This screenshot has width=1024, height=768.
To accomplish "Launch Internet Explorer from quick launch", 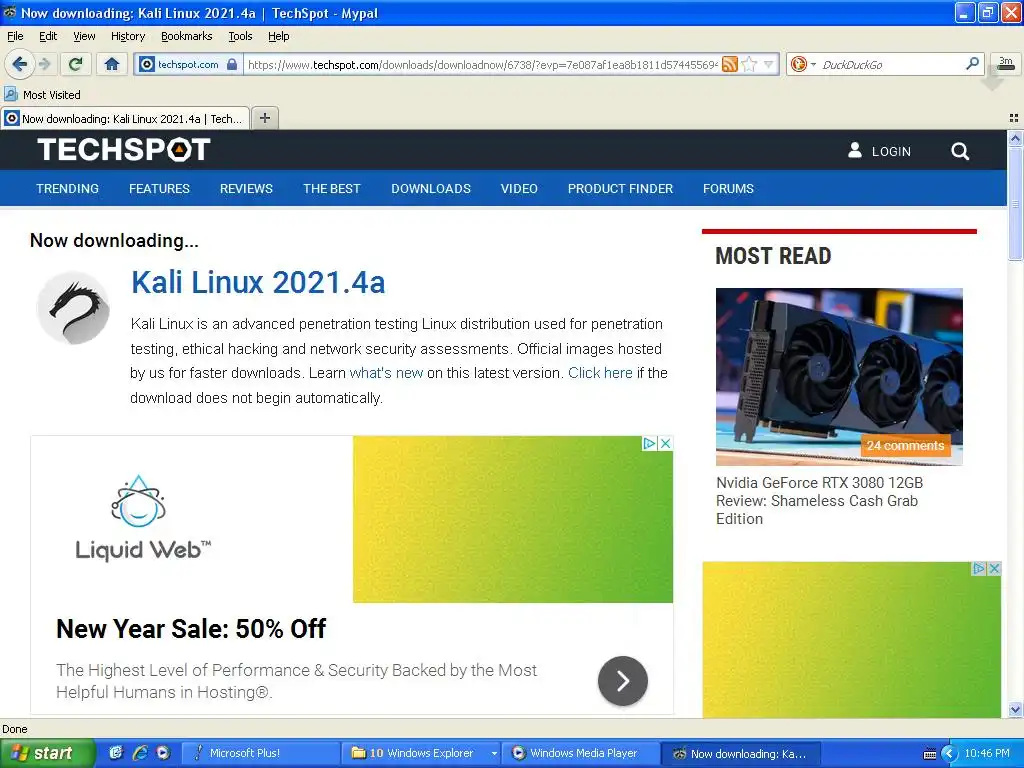I will [140, 753].
